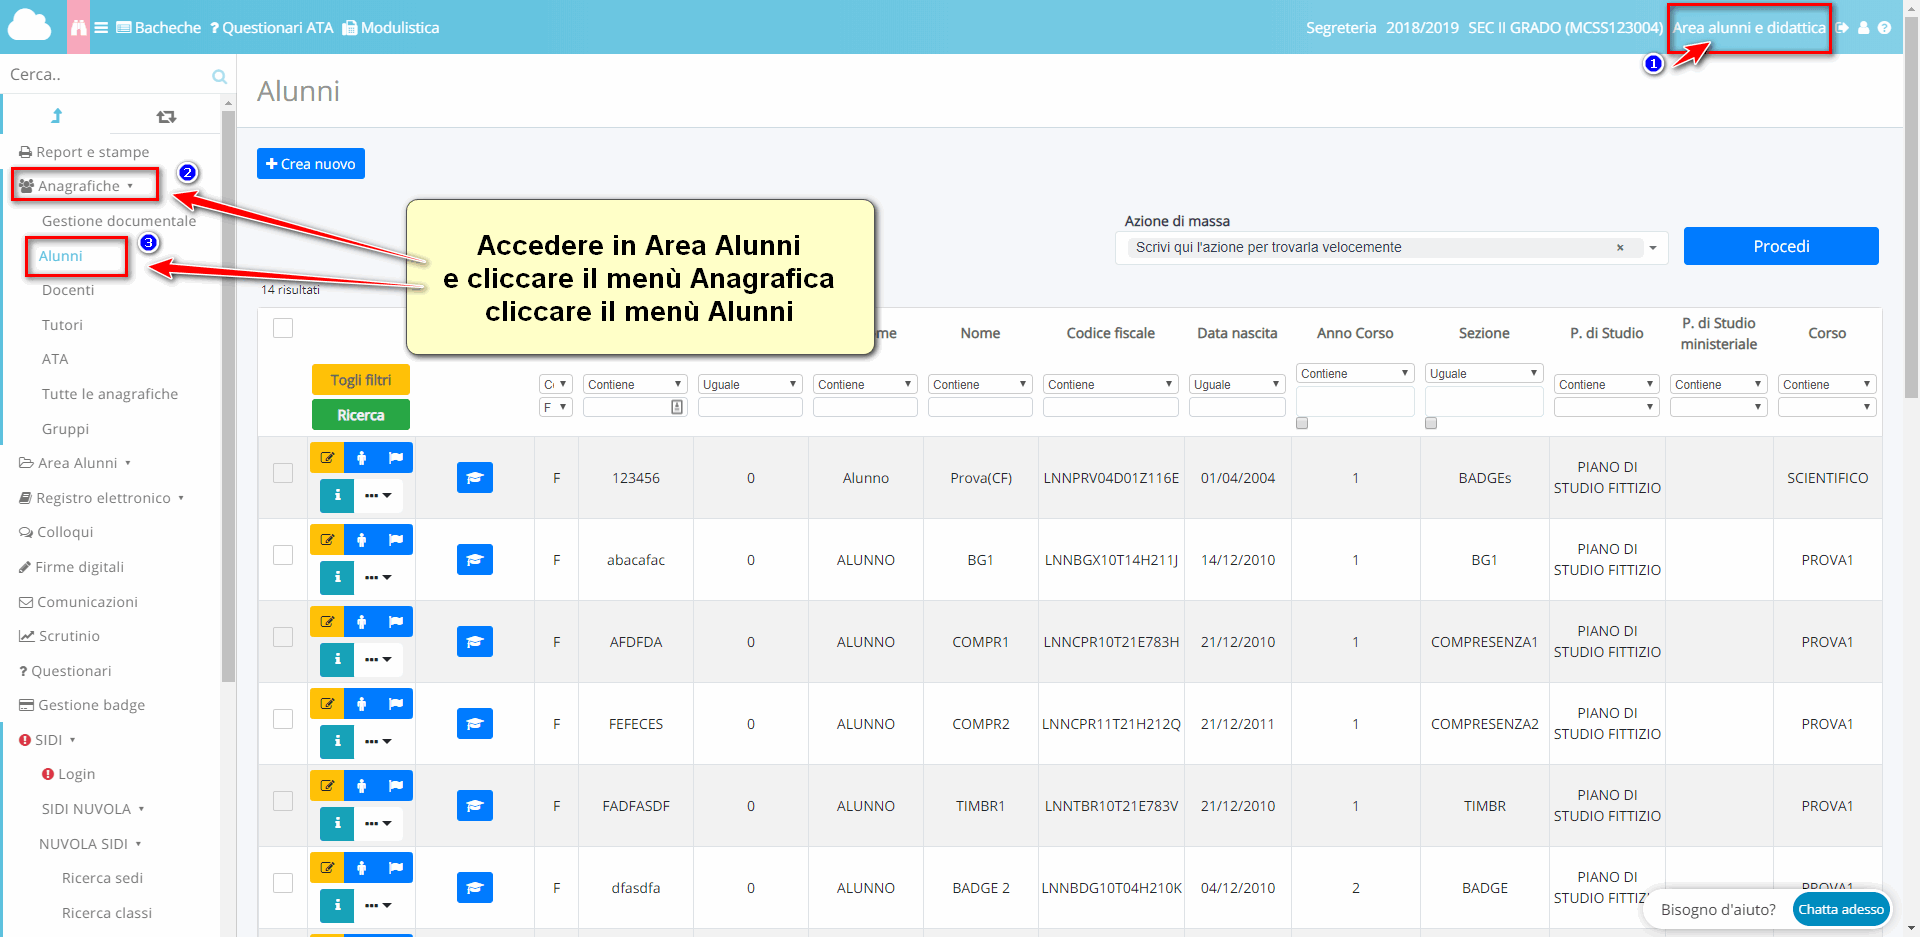
Task: Click the flag icon for dfasdfa row
Action: pos(396,868)
